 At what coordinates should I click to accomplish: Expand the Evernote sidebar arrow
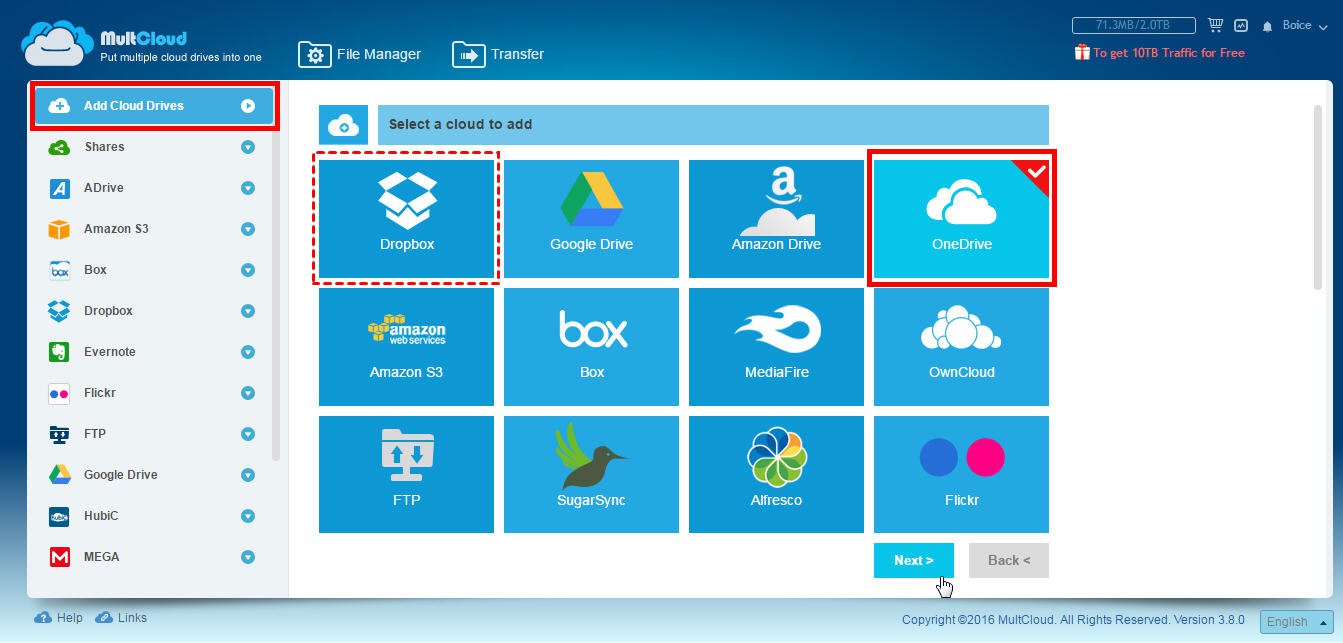click(x=248, y=352)
